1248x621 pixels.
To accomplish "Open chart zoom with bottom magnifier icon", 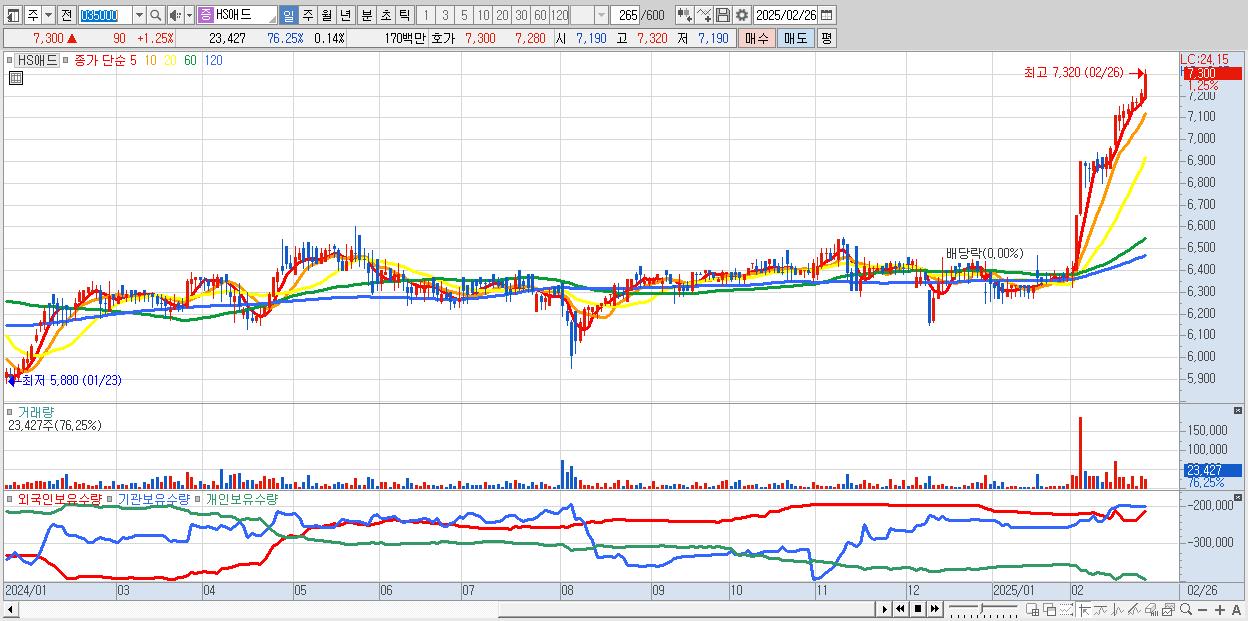I will 1186,609.
